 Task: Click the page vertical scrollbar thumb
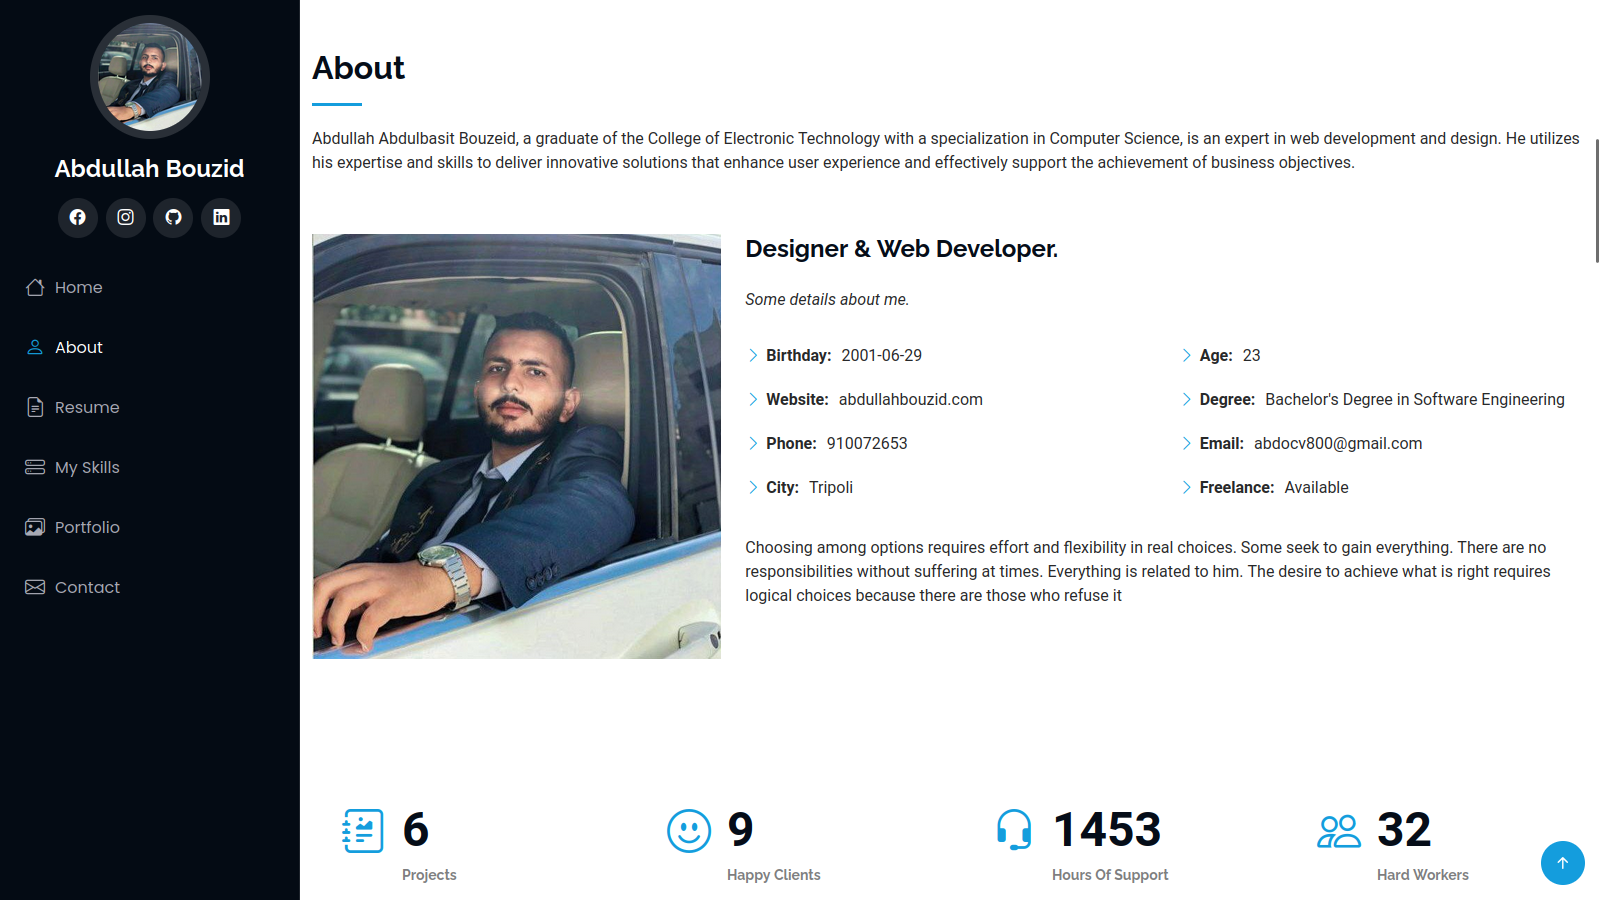[1596, 200]
